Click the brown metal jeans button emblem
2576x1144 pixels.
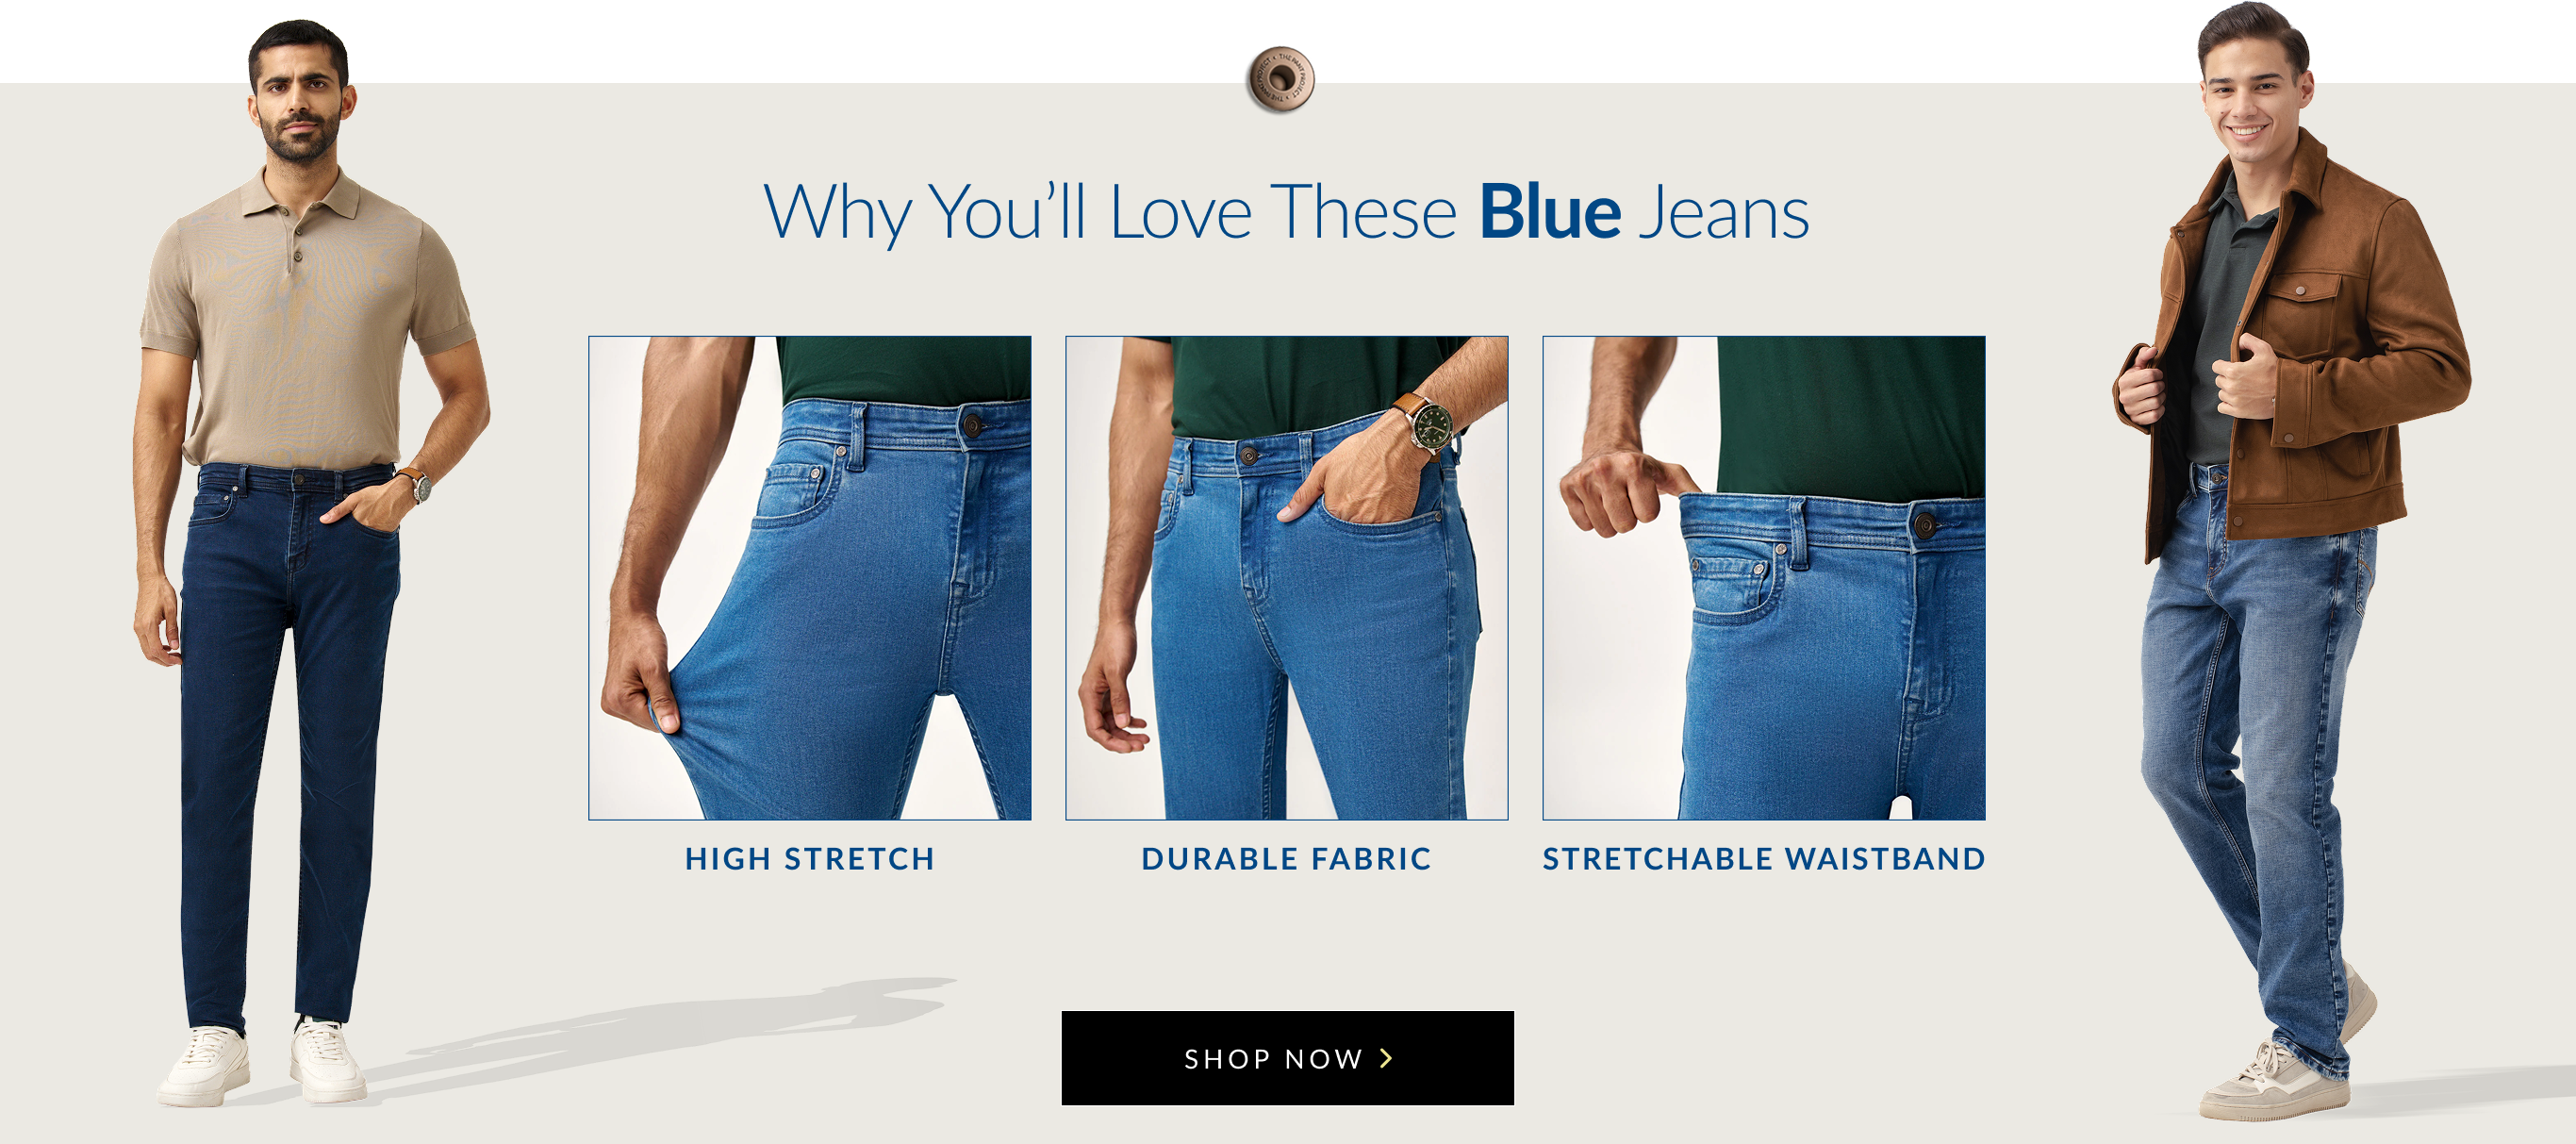click(x=1280, y=79)
